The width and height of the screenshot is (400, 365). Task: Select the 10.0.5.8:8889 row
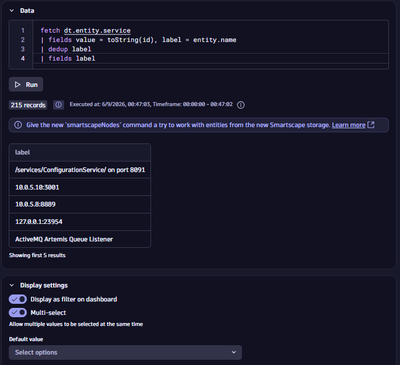click(80, 204)
